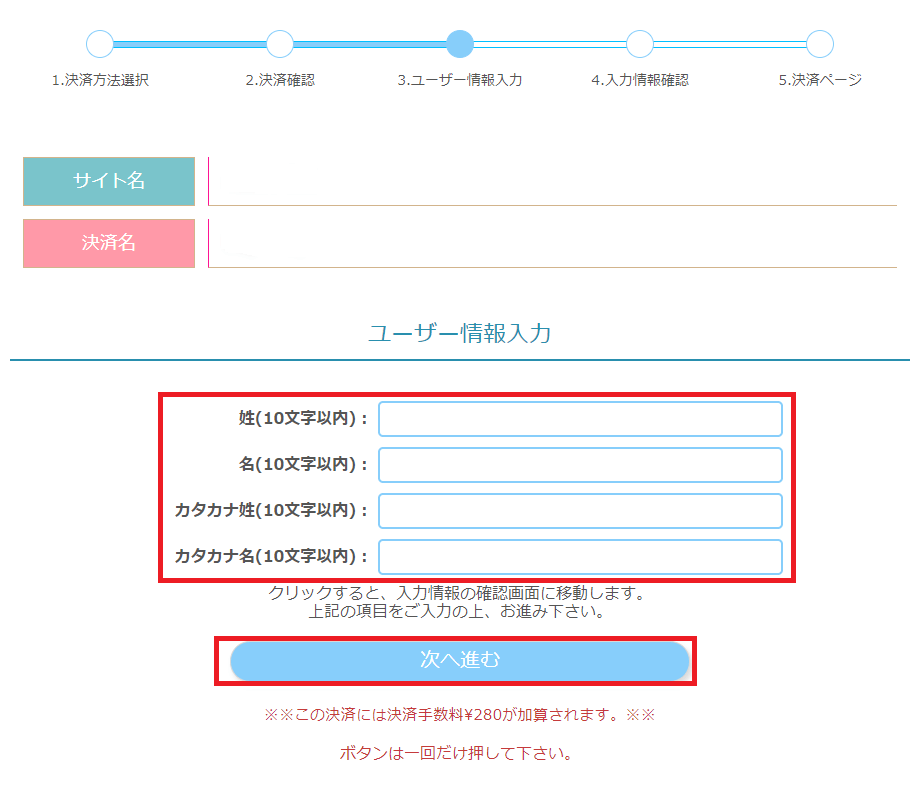Click the 決済名 label box
Screen dimensions: 920x785
(109, 243)
